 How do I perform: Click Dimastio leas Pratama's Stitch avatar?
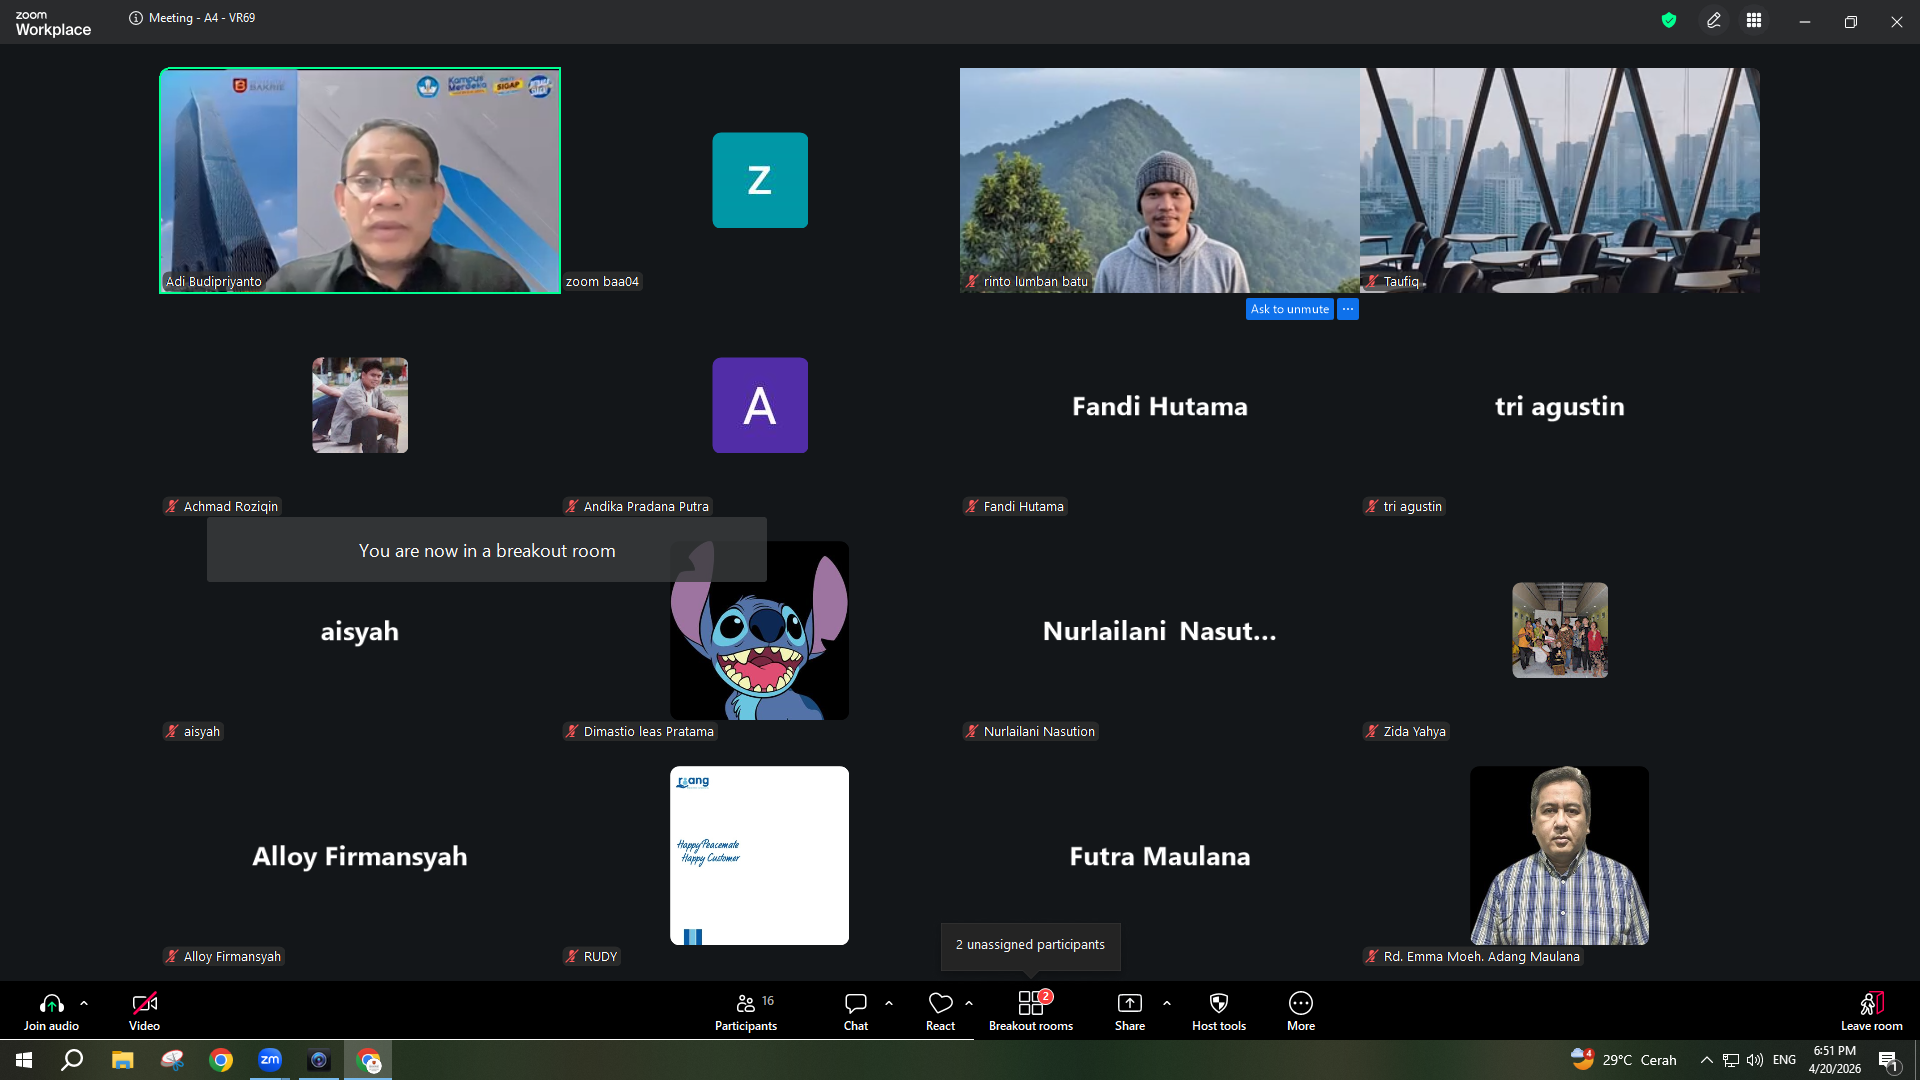point(760,631)
